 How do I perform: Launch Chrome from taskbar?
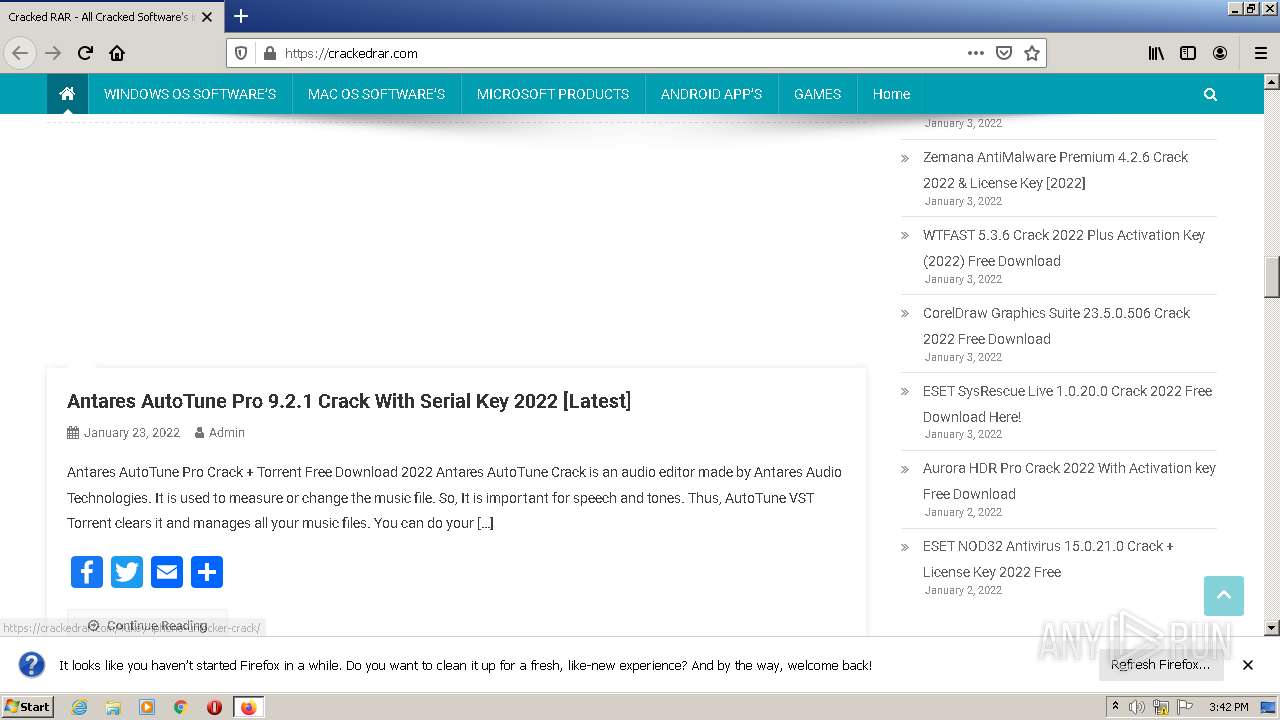(x=181, y=707)
